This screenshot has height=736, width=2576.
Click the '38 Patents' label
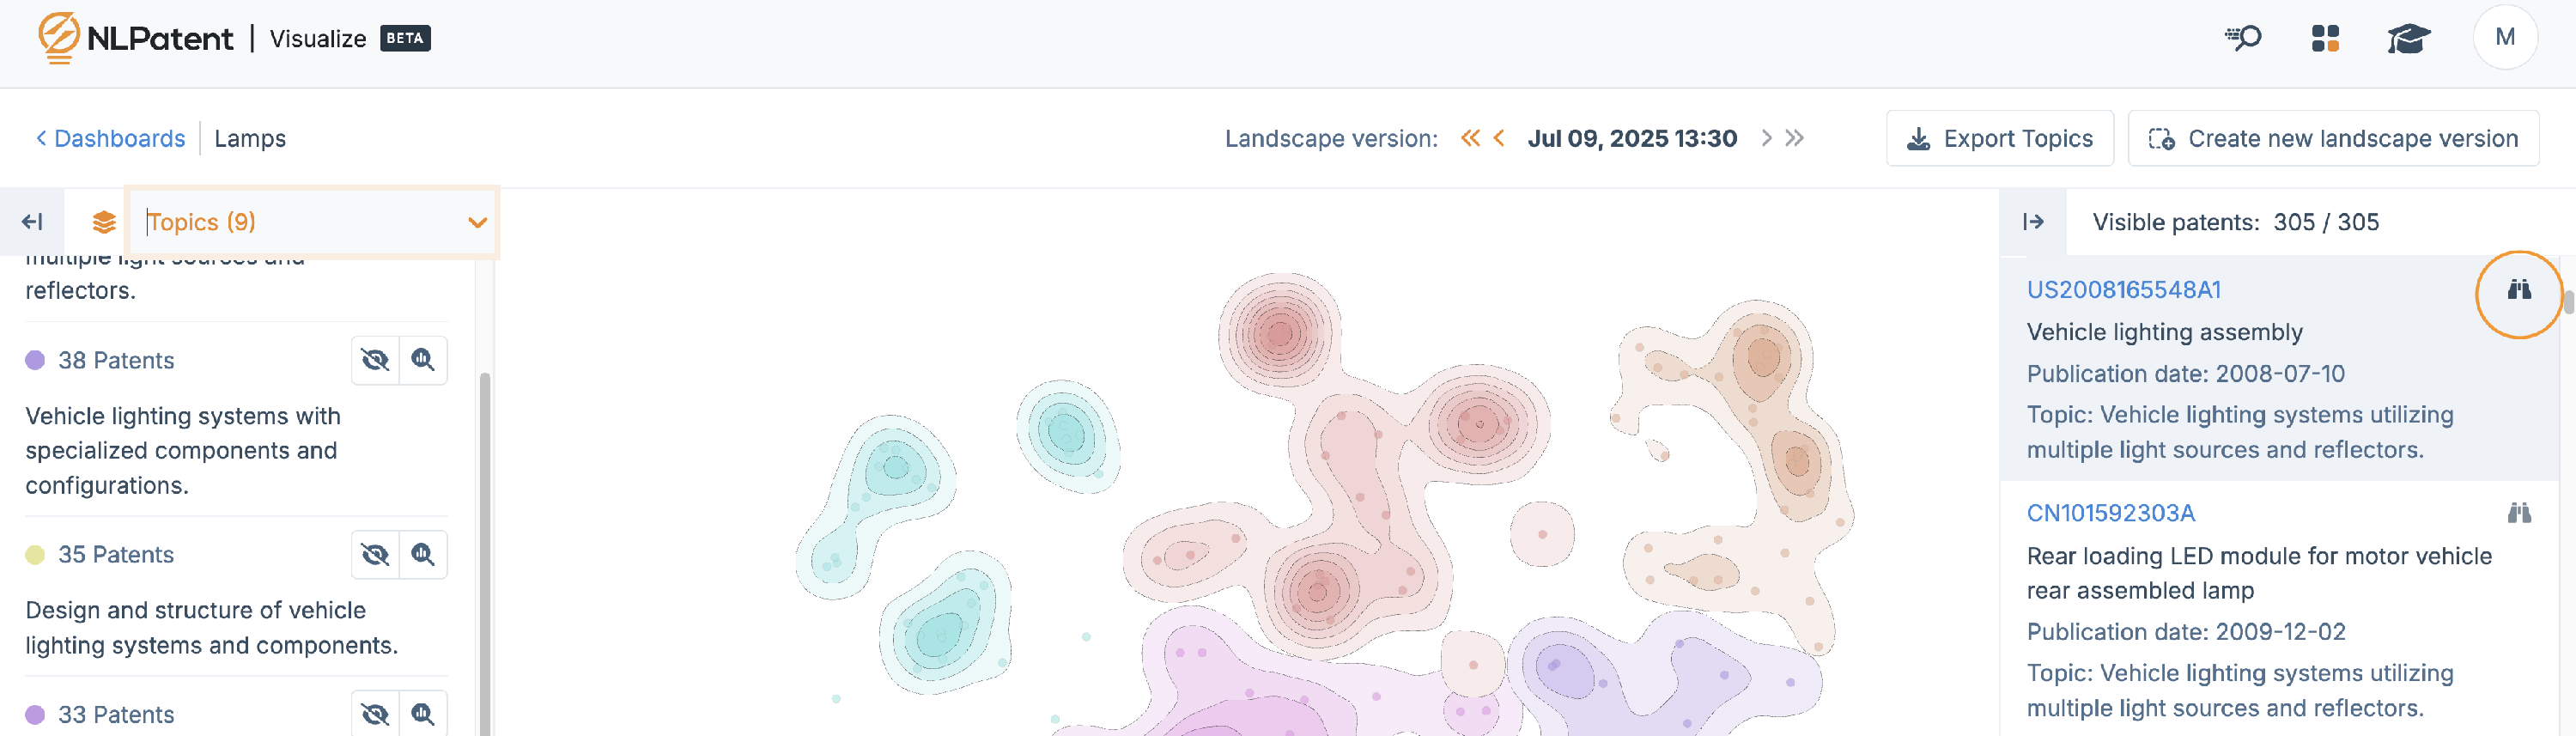(116, 360)
